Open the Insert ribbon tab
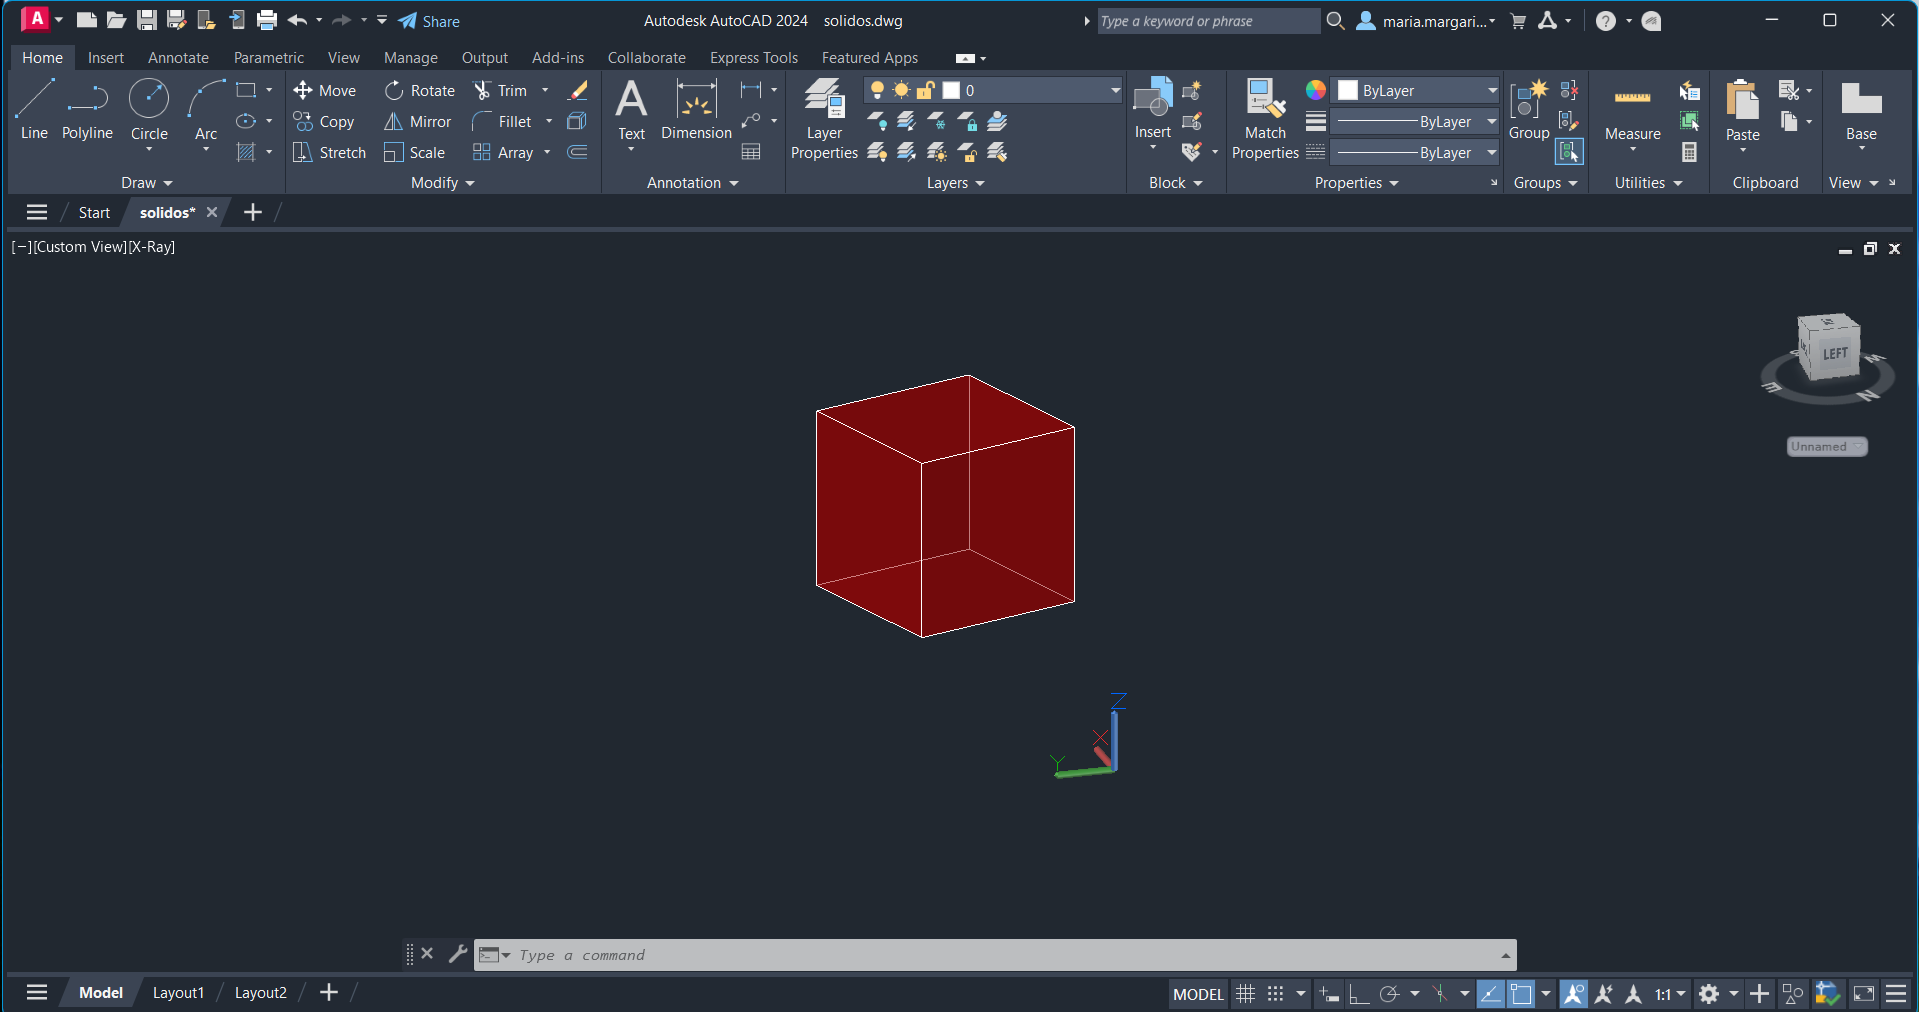Image resolution: width=1919 pixels, height=1012 pixels. [106, 58]
